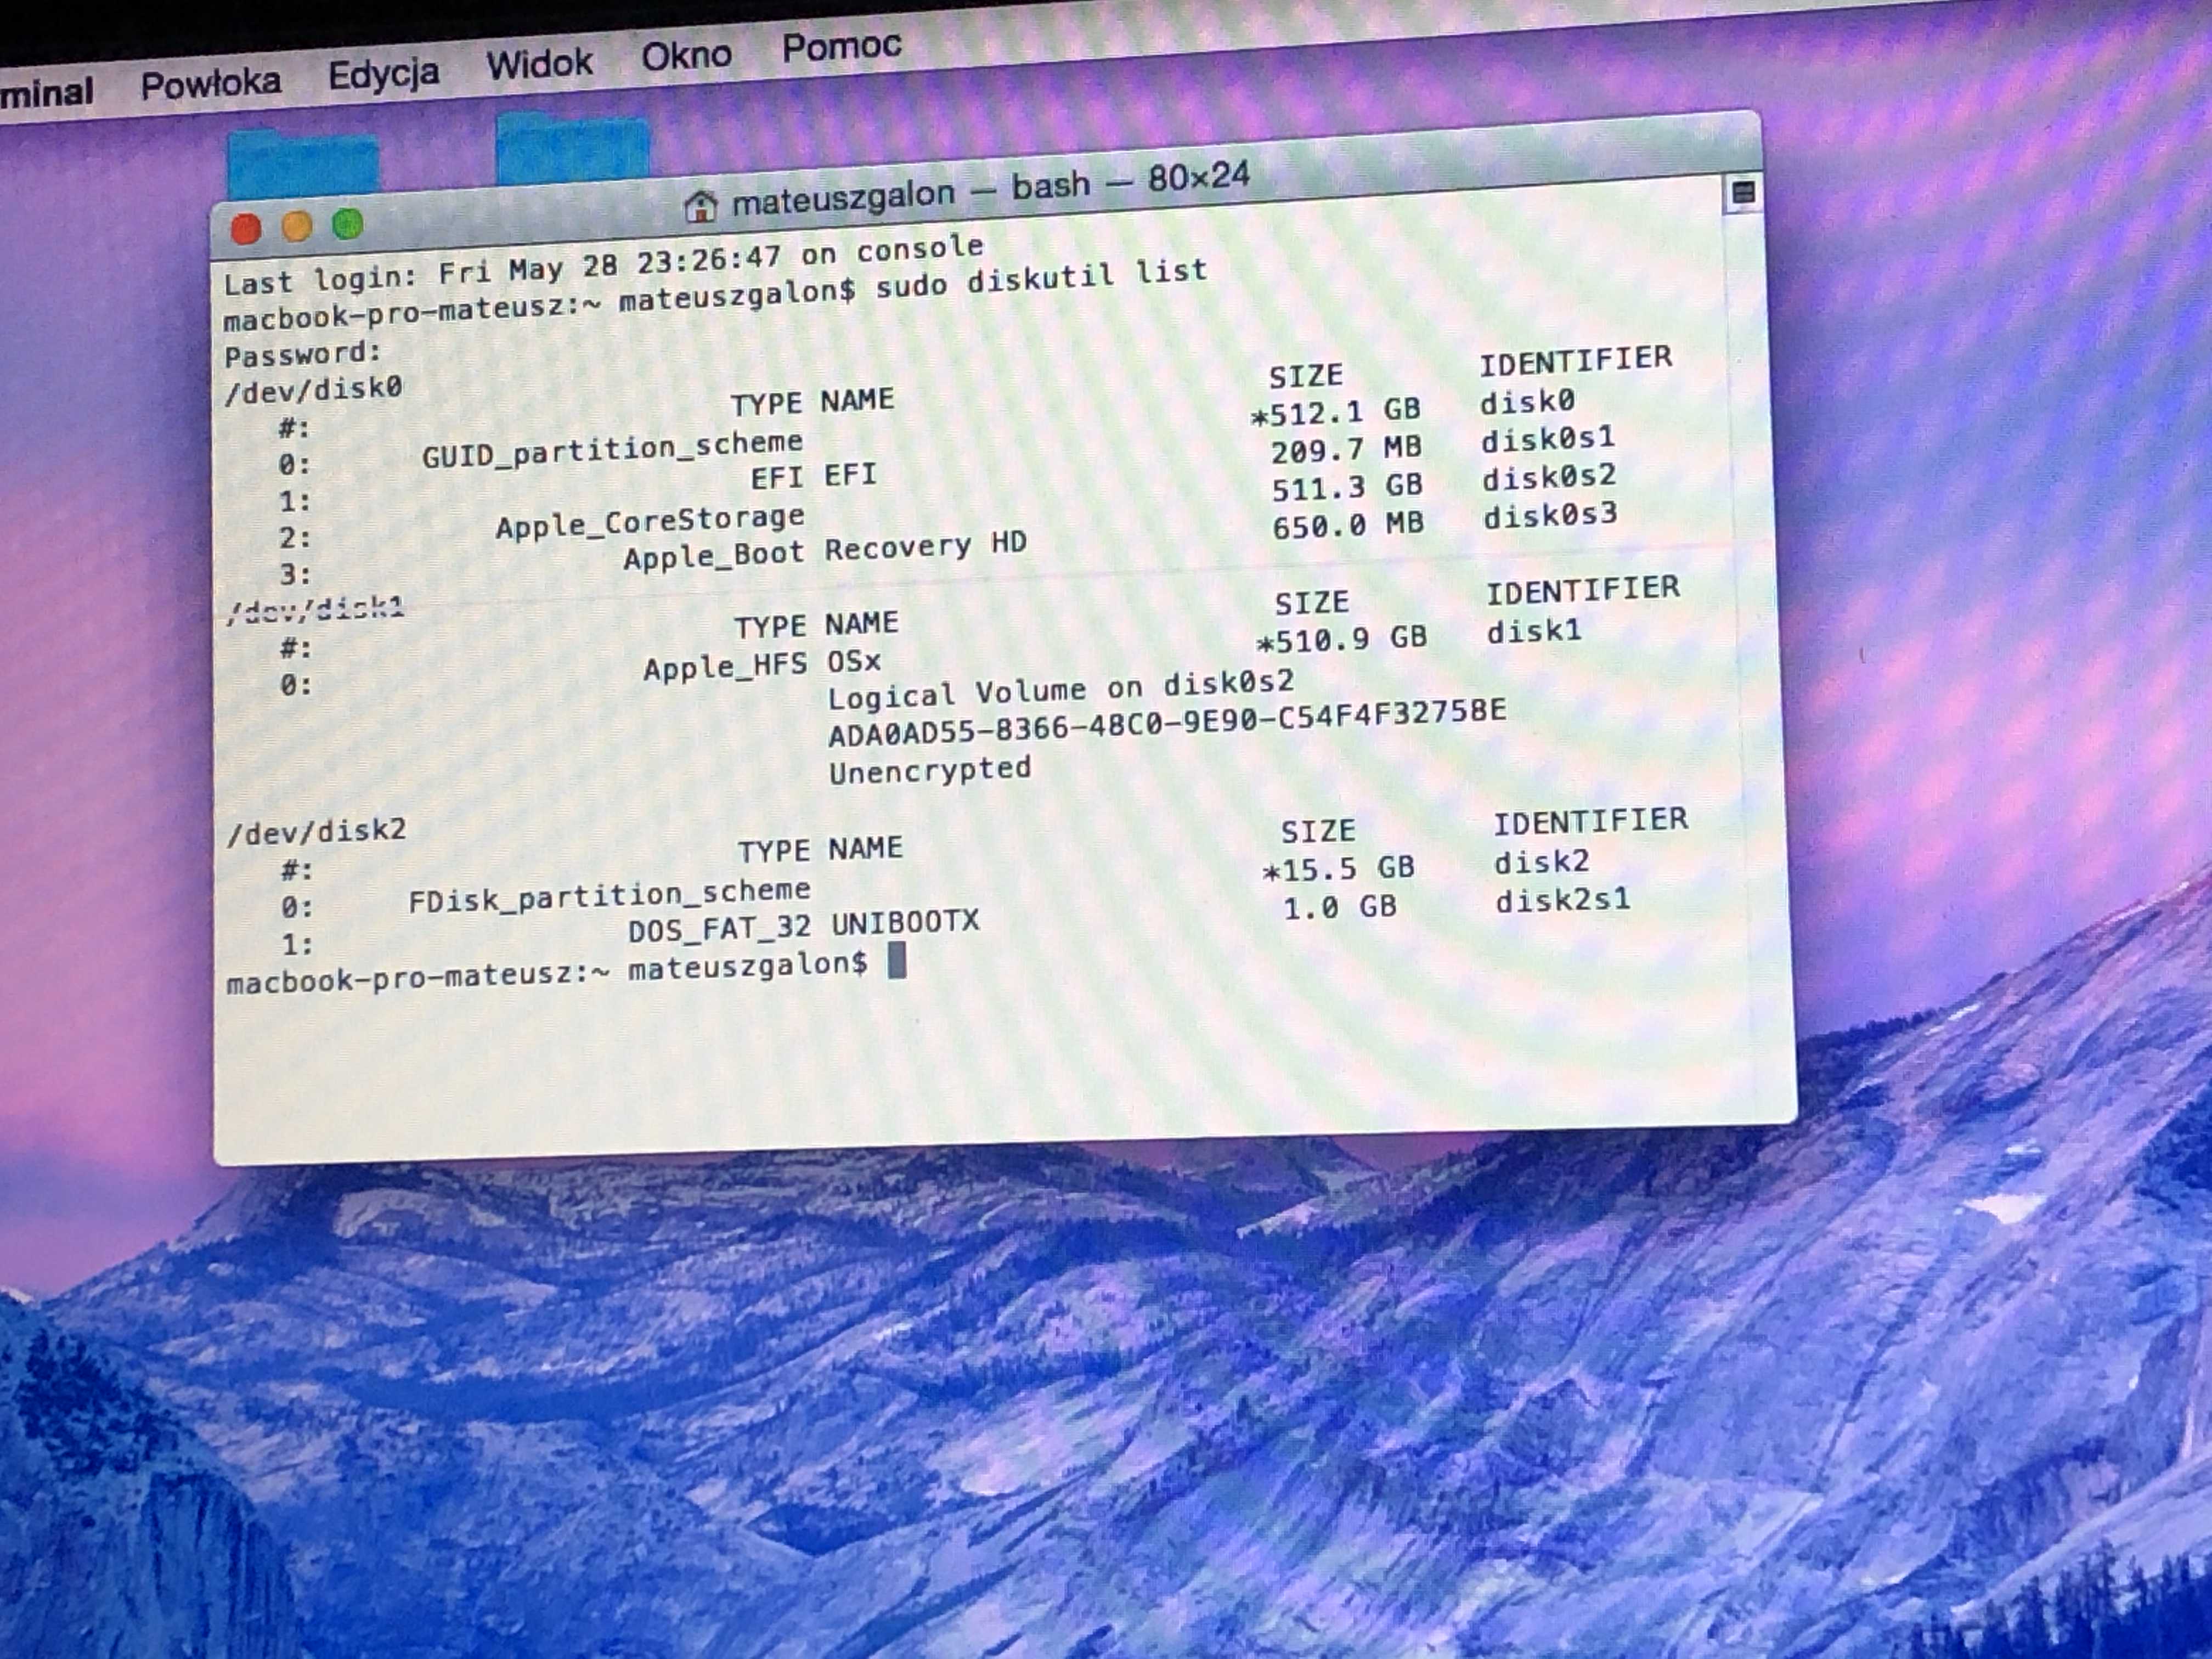Open the Pomoc help menu
The width and height of the screenshot is (2212, 1659).
tap(841, 46)
